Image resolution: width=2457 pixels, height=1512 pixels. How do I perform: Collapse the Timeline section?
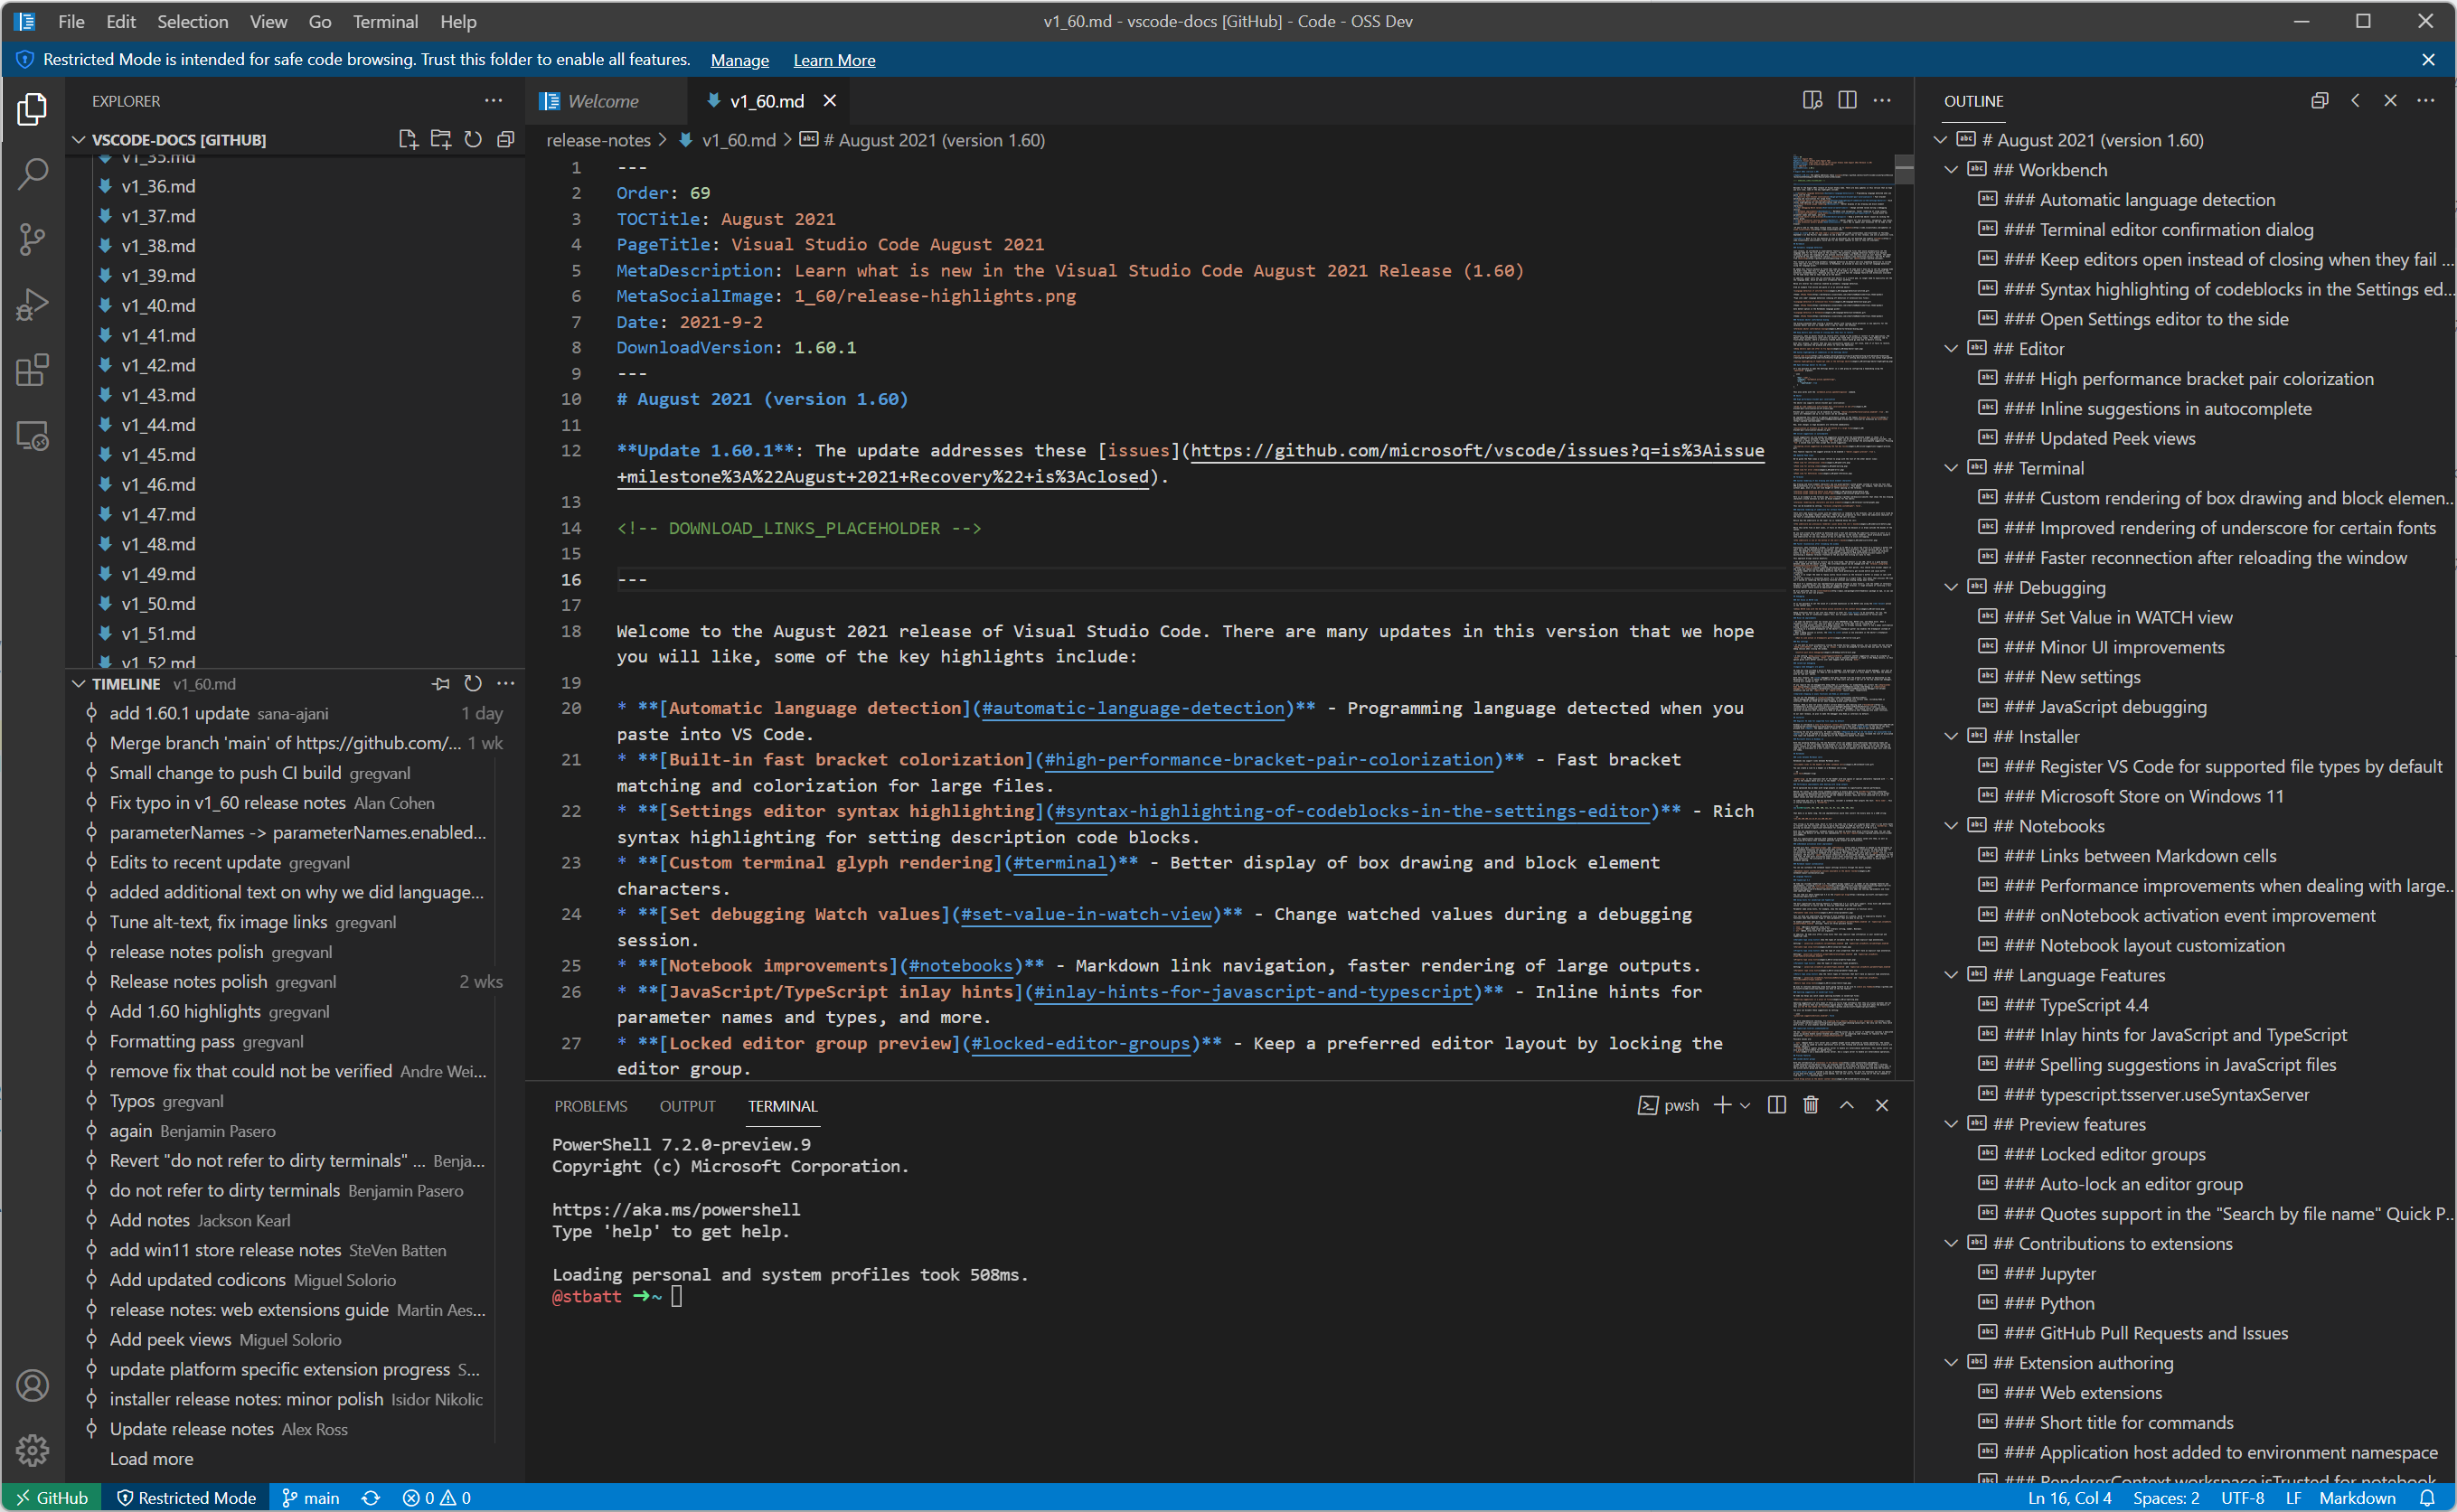coord(79,683)
